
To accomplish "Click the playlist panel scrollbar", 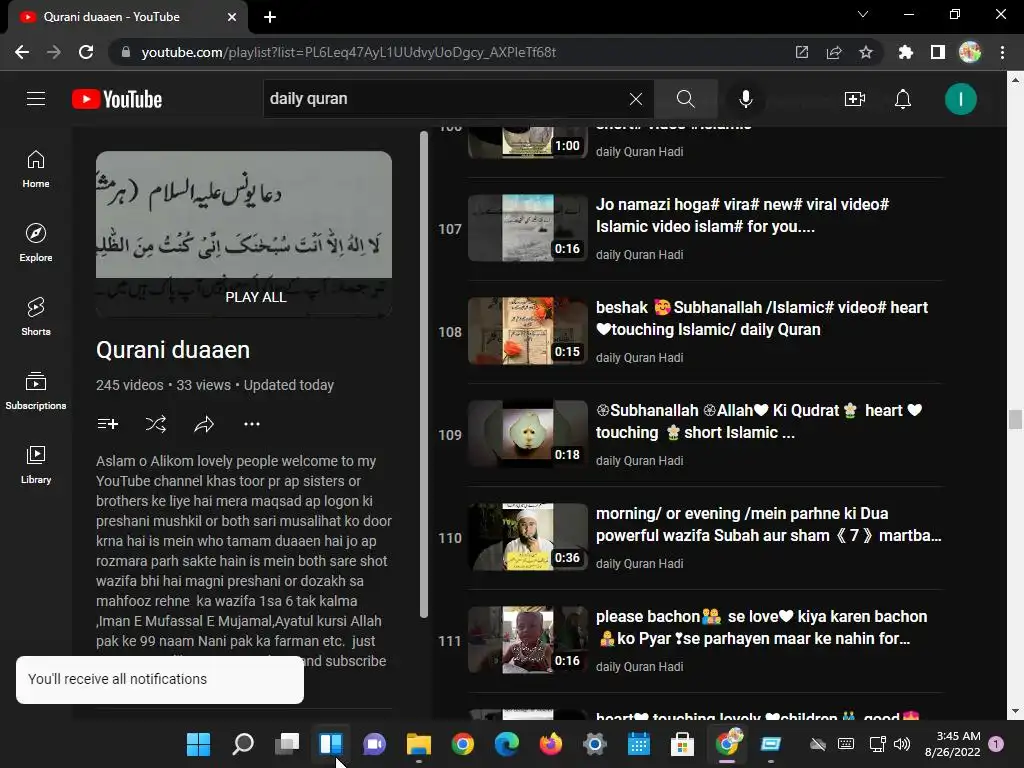I will pos(424,374).
